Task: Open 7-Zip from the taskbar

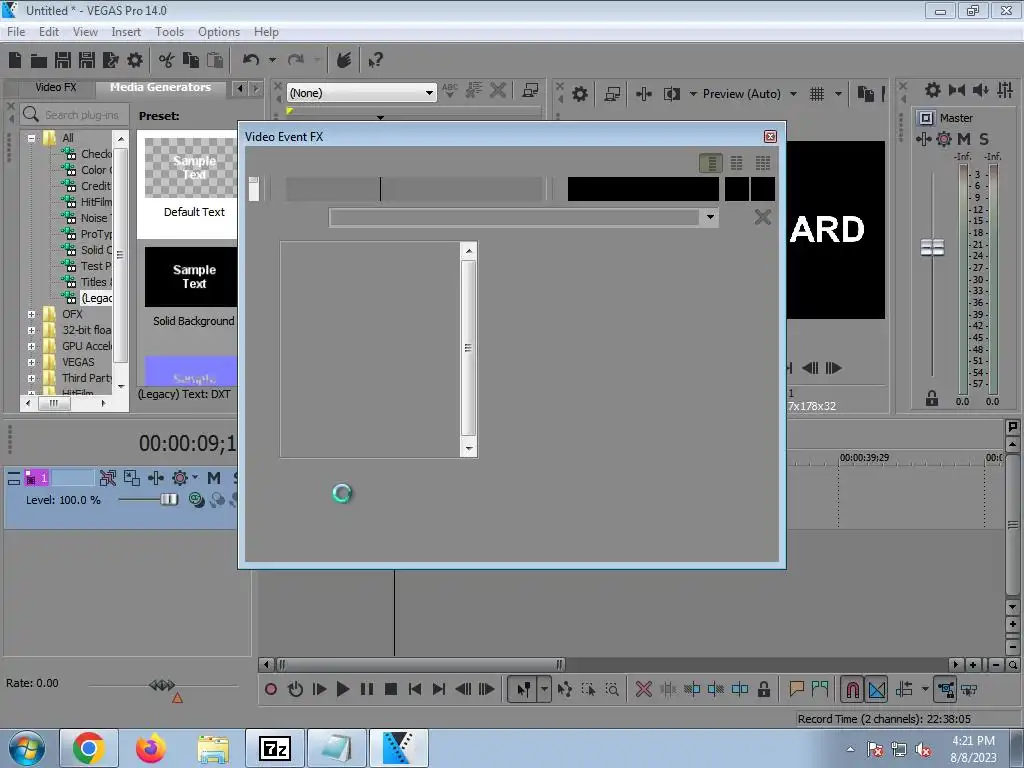Action: pos(274,748)
